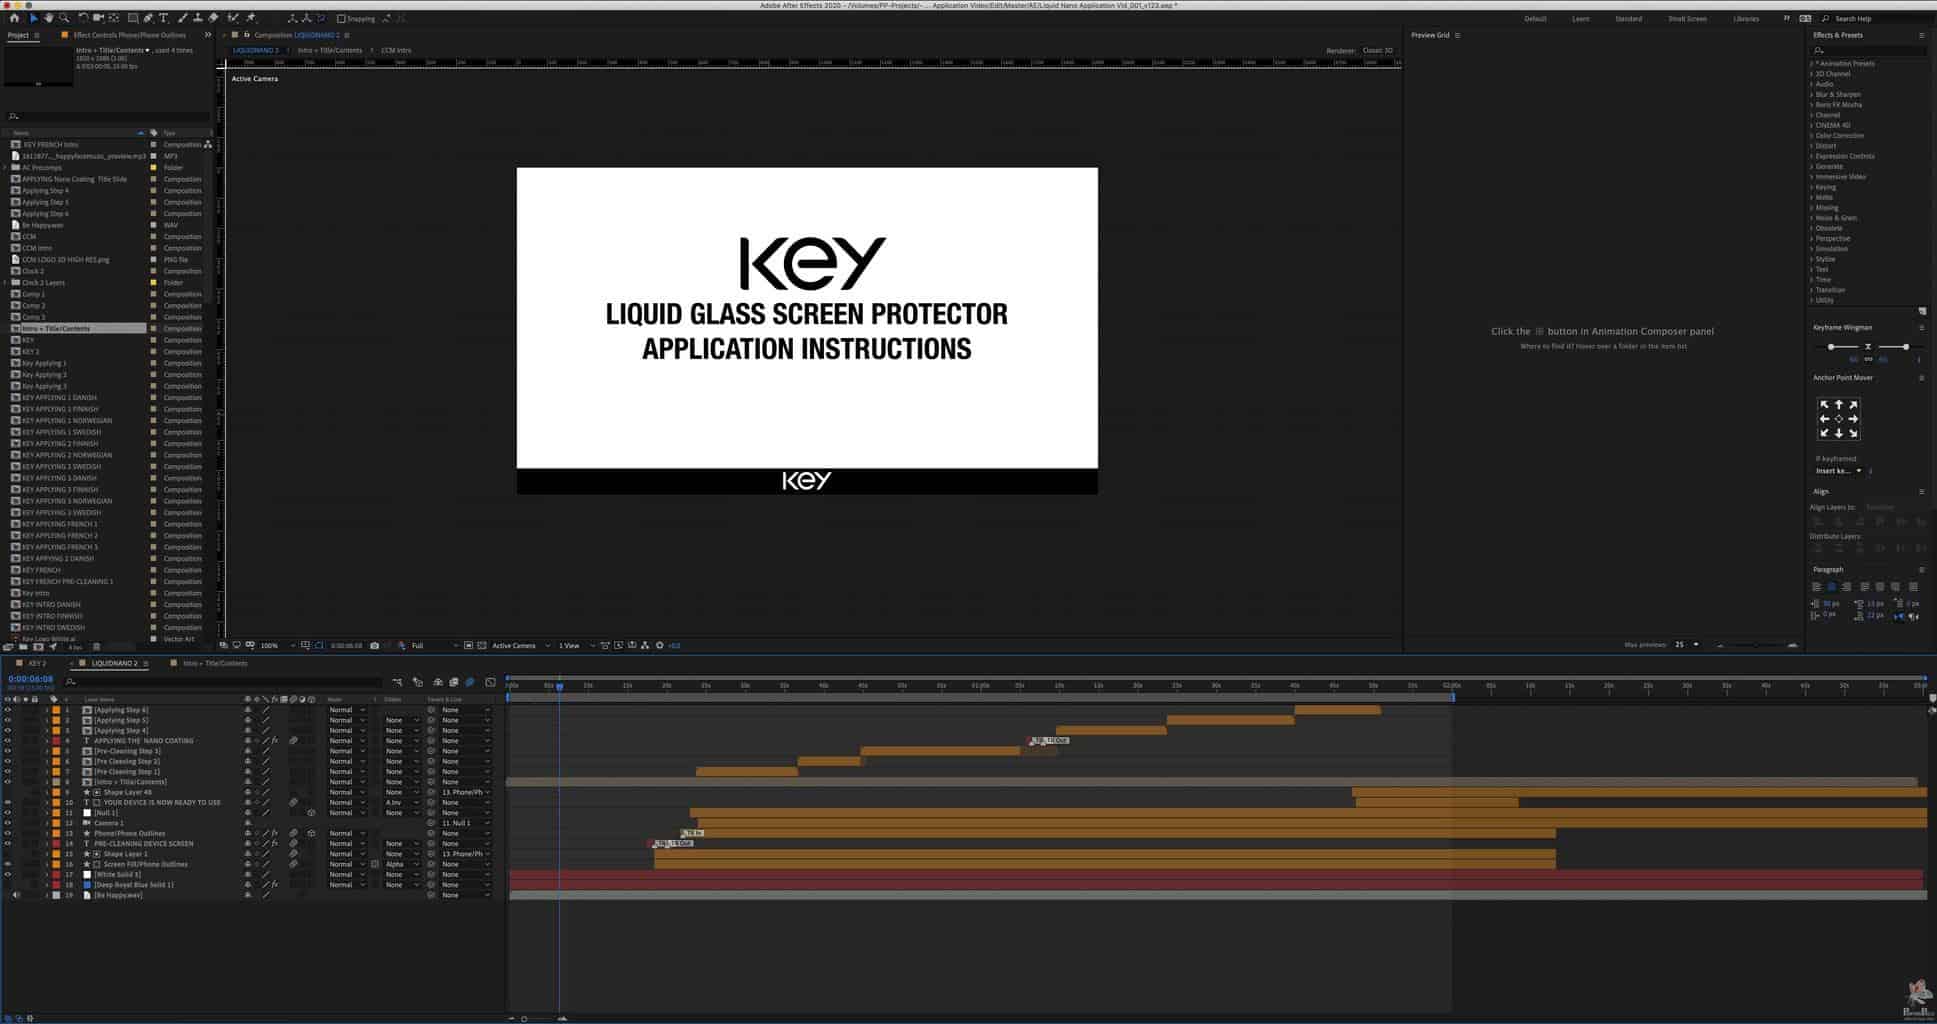Open the viewer resolution dropdown showing Full
The width and height of the screenshot is (1937, 1024).
click(432, 646)
